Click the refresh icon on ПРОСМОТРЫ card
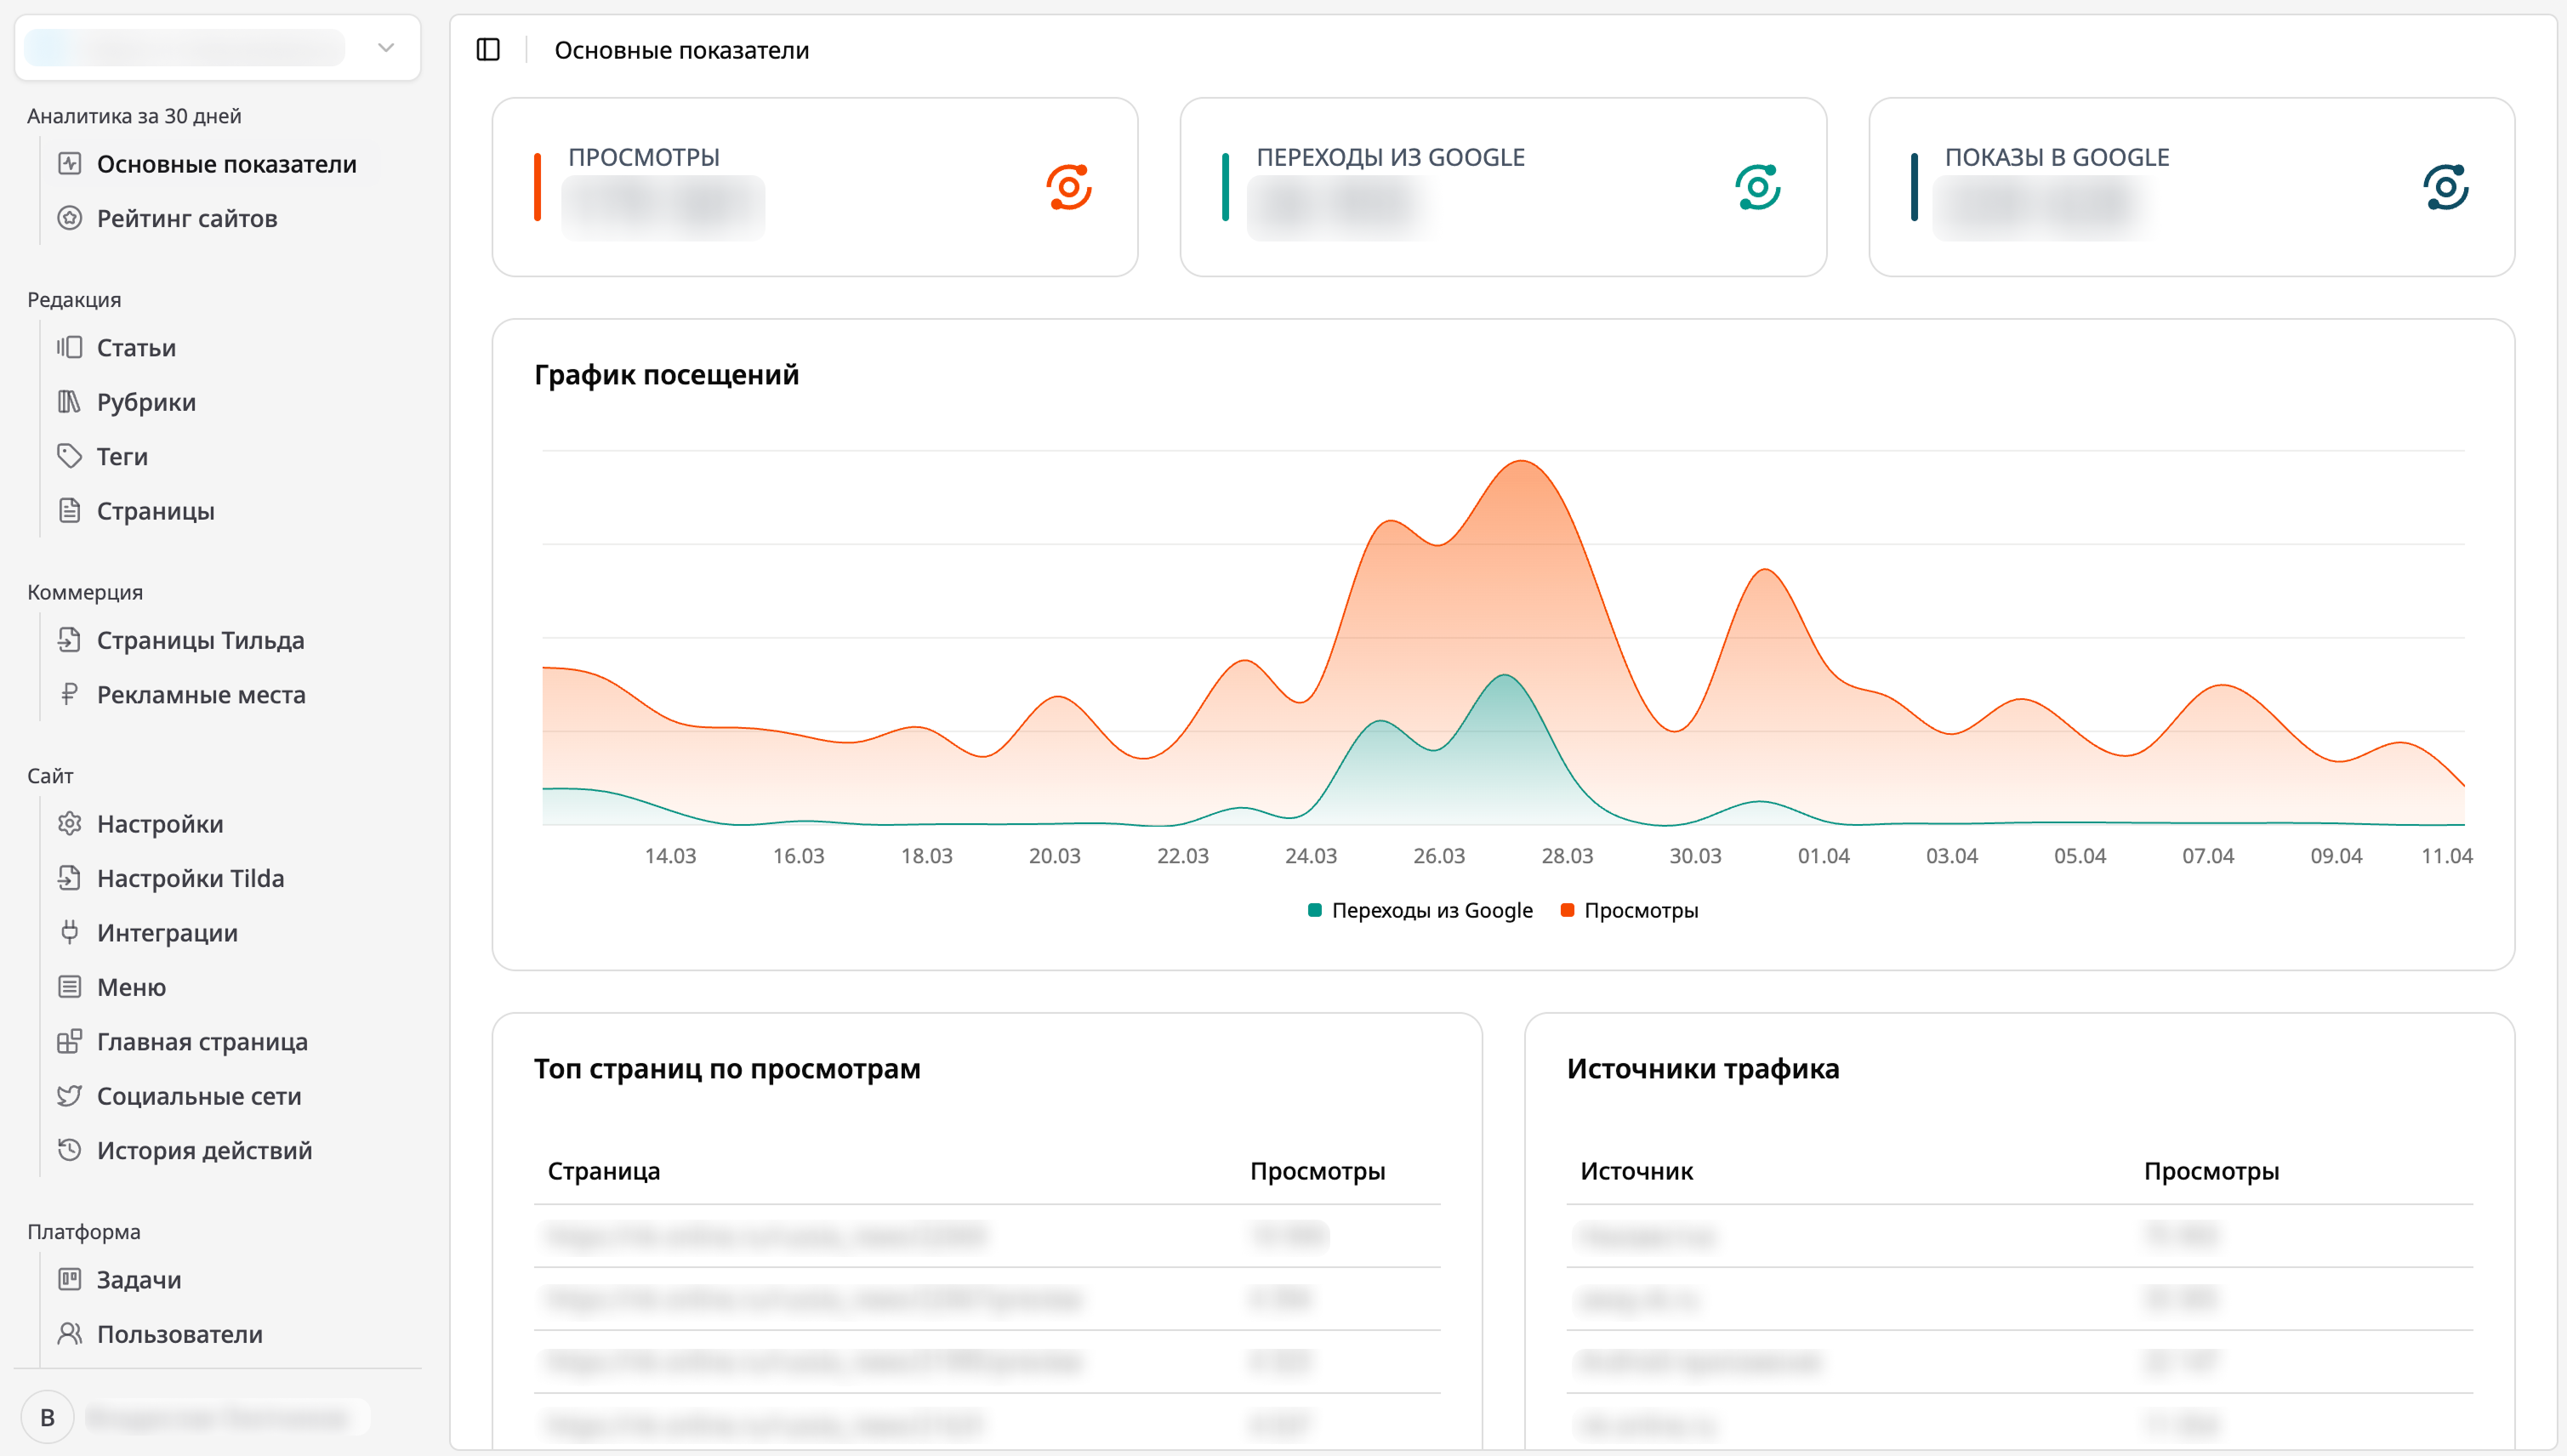The height and width of the screenshot is (1456, 2567). tap(1068, 186)
